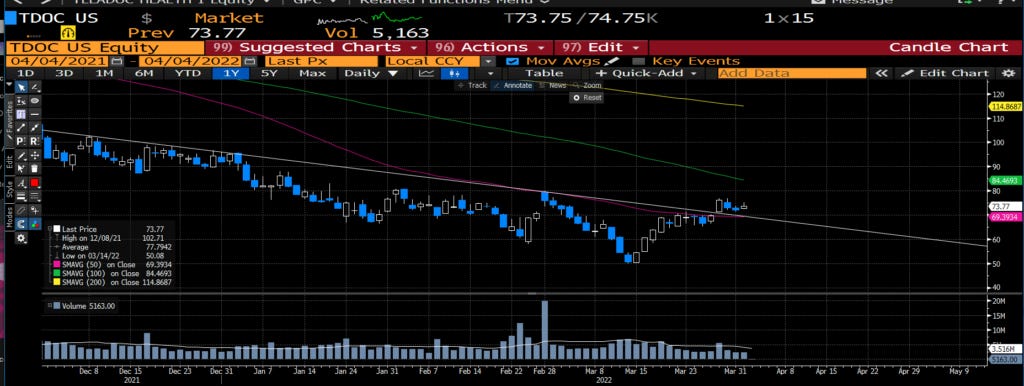
Task: Click the green SMAVG (100) legend swatch
Action: tap(57, 274)
